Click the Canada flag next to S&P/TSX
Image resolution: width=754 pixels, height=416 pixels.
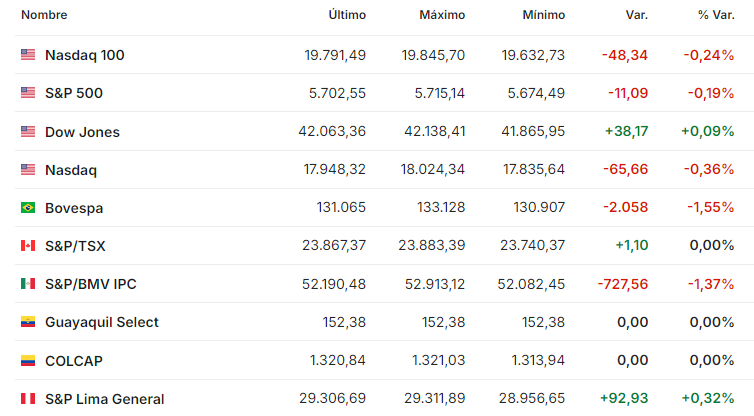click(x=28, y=246)
